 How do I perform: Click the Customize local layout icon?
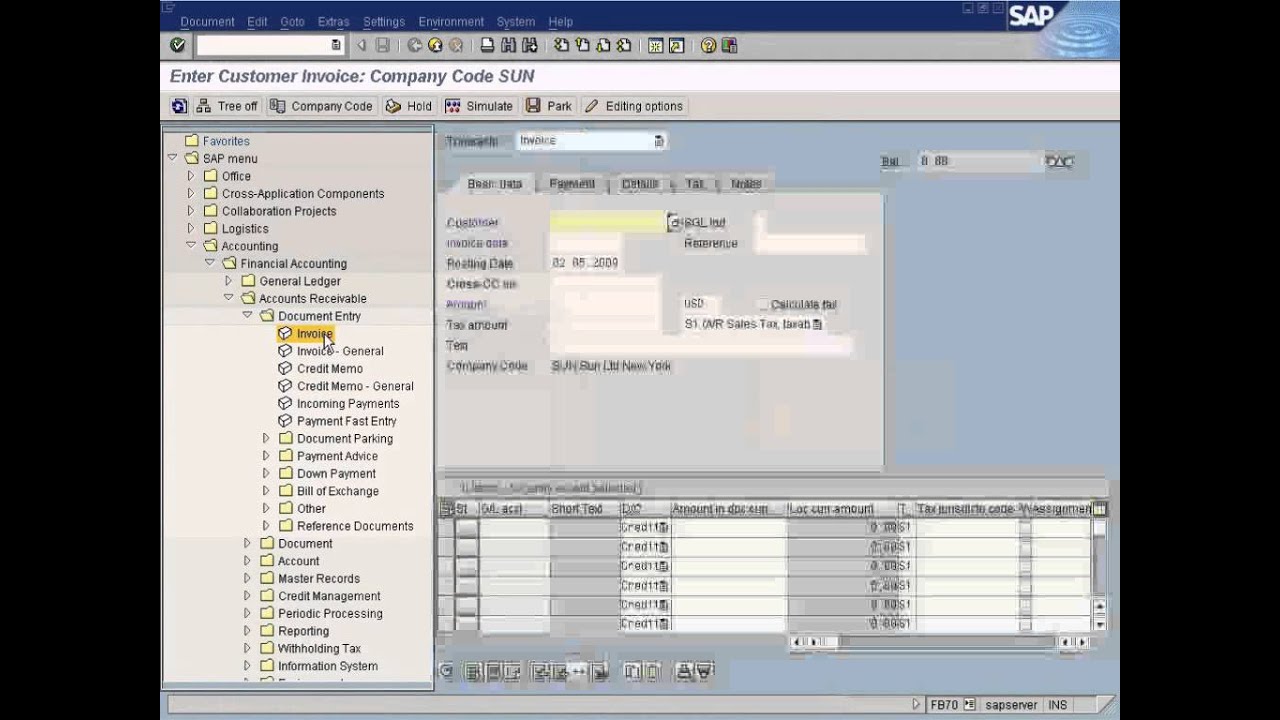[x=730, y=45]
